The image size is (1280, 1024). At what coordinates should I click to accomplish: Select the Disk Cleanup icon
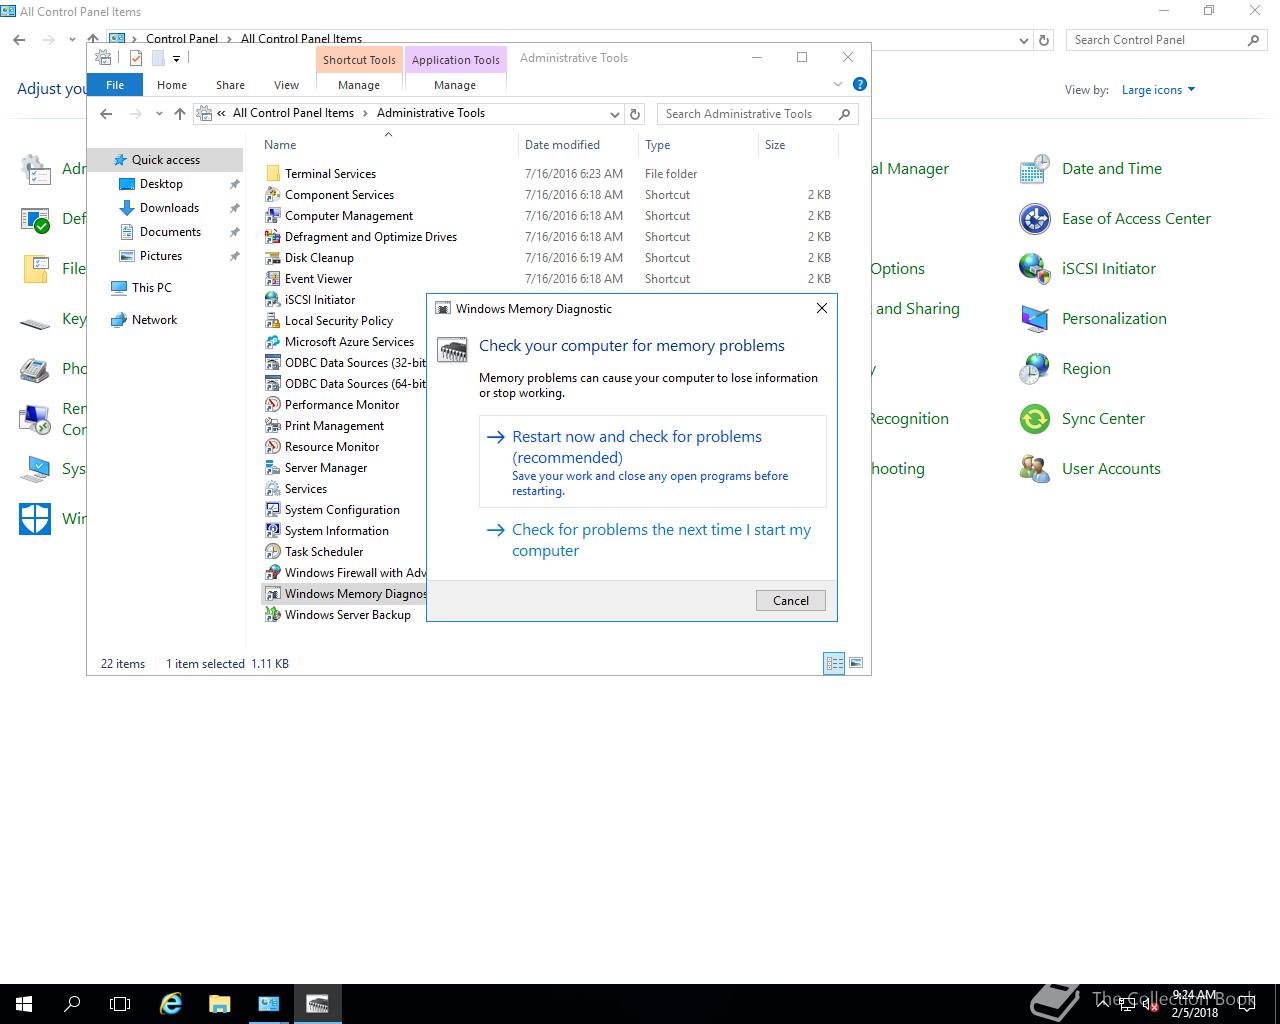272,258
